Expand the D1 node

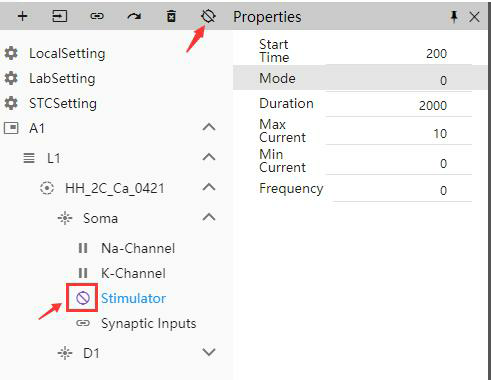[209, 352]
